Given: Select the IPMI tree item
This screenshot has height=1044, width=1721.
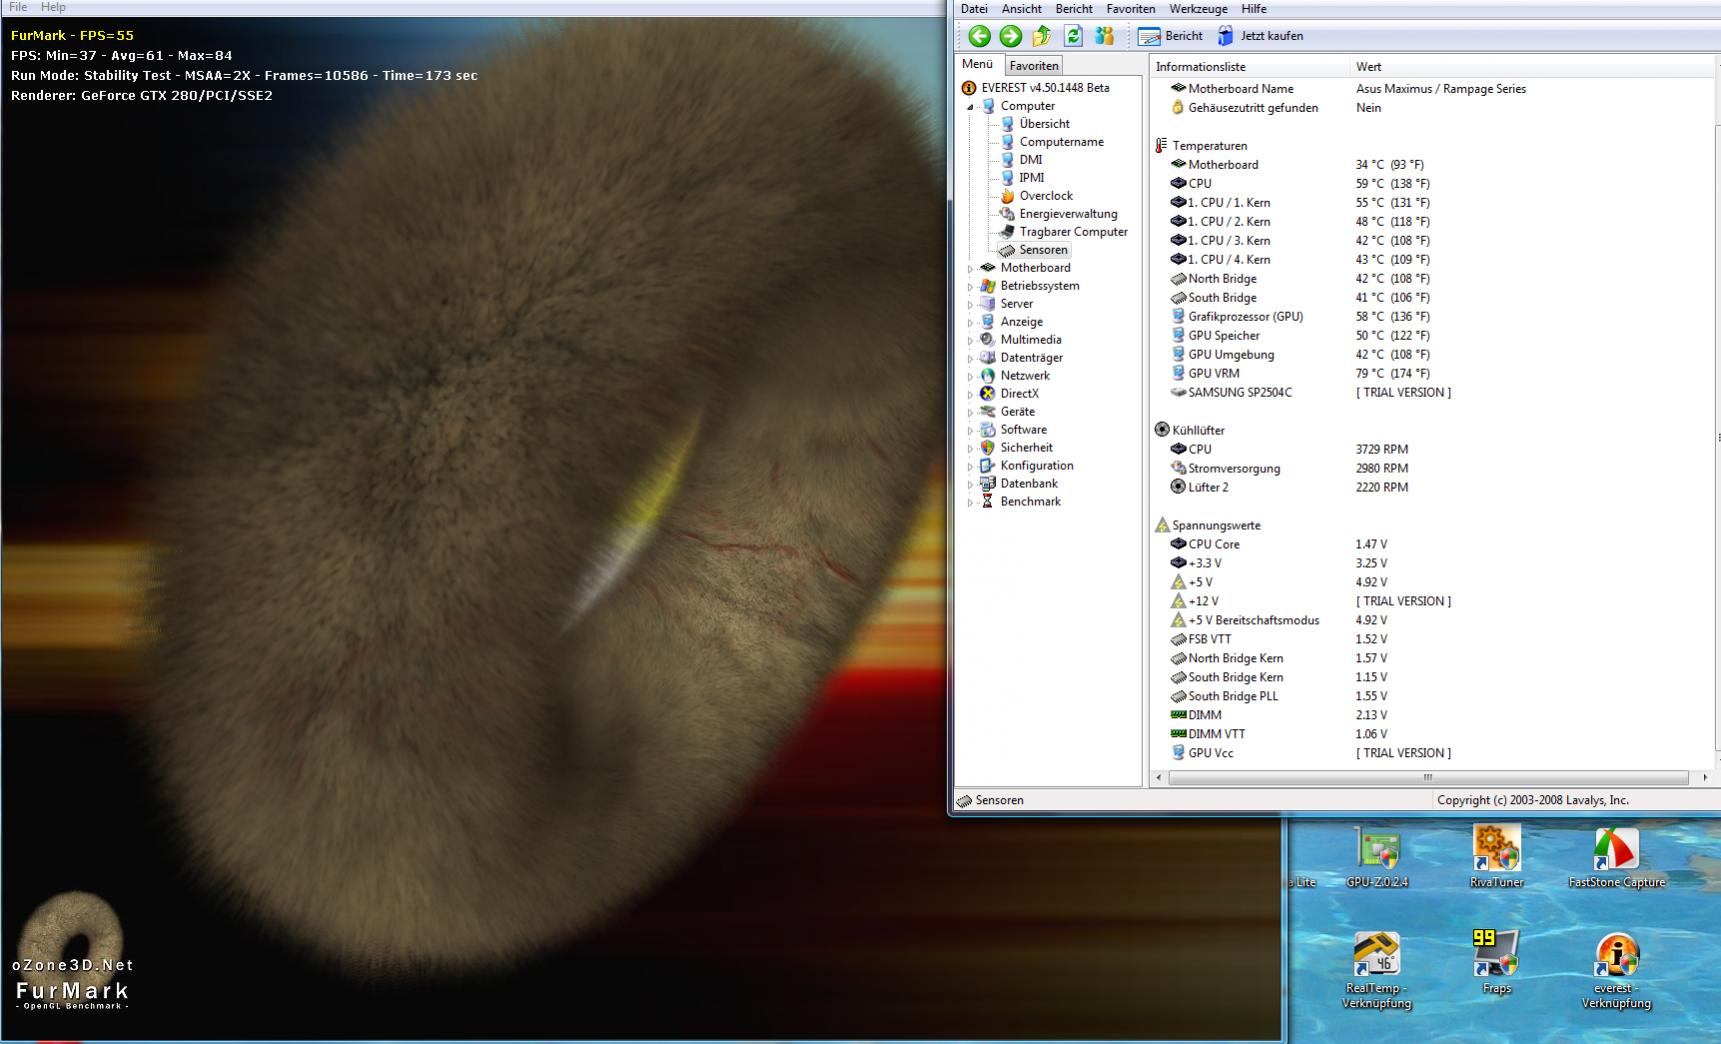Looking at the screenshot, I should pos(1031,178).
